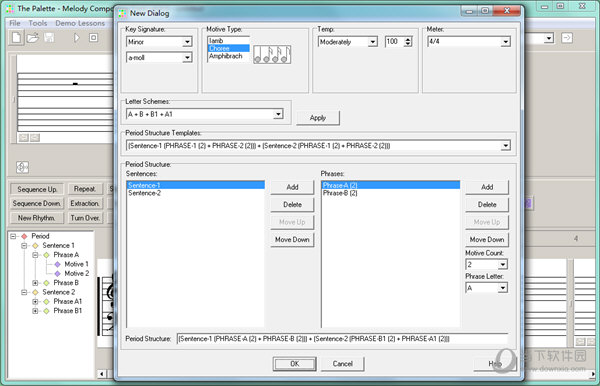This screenshot has height=386, width=600.
Task: Click the Chori motive notes picture
Action: pyautogui.click(x=272, y=54)
